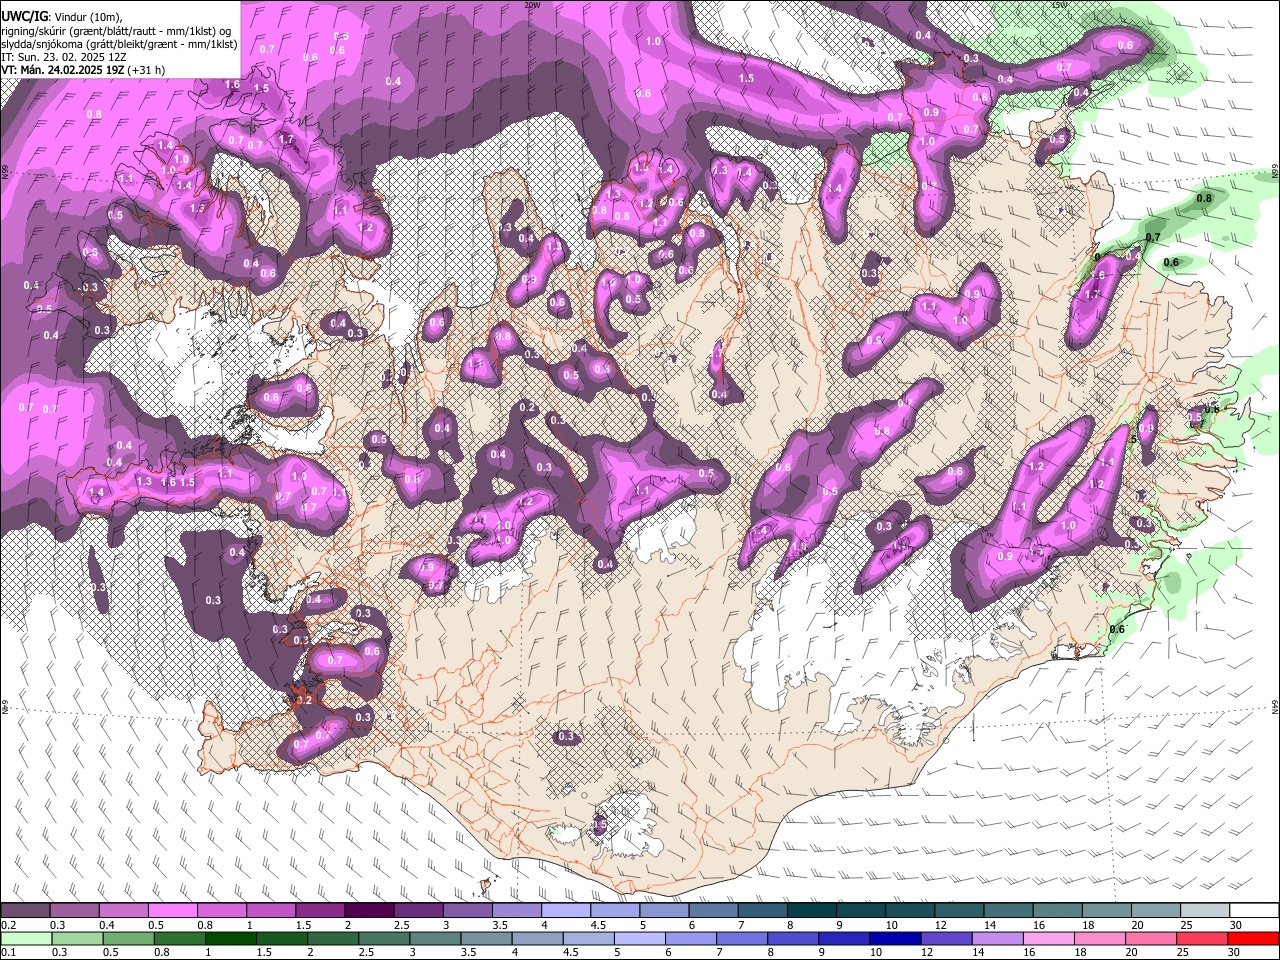The width and height of the screenshot is (1280, 960).
Task: Pick top-row legend swatch between 5 and 6
Action: [x=664, y=911]
